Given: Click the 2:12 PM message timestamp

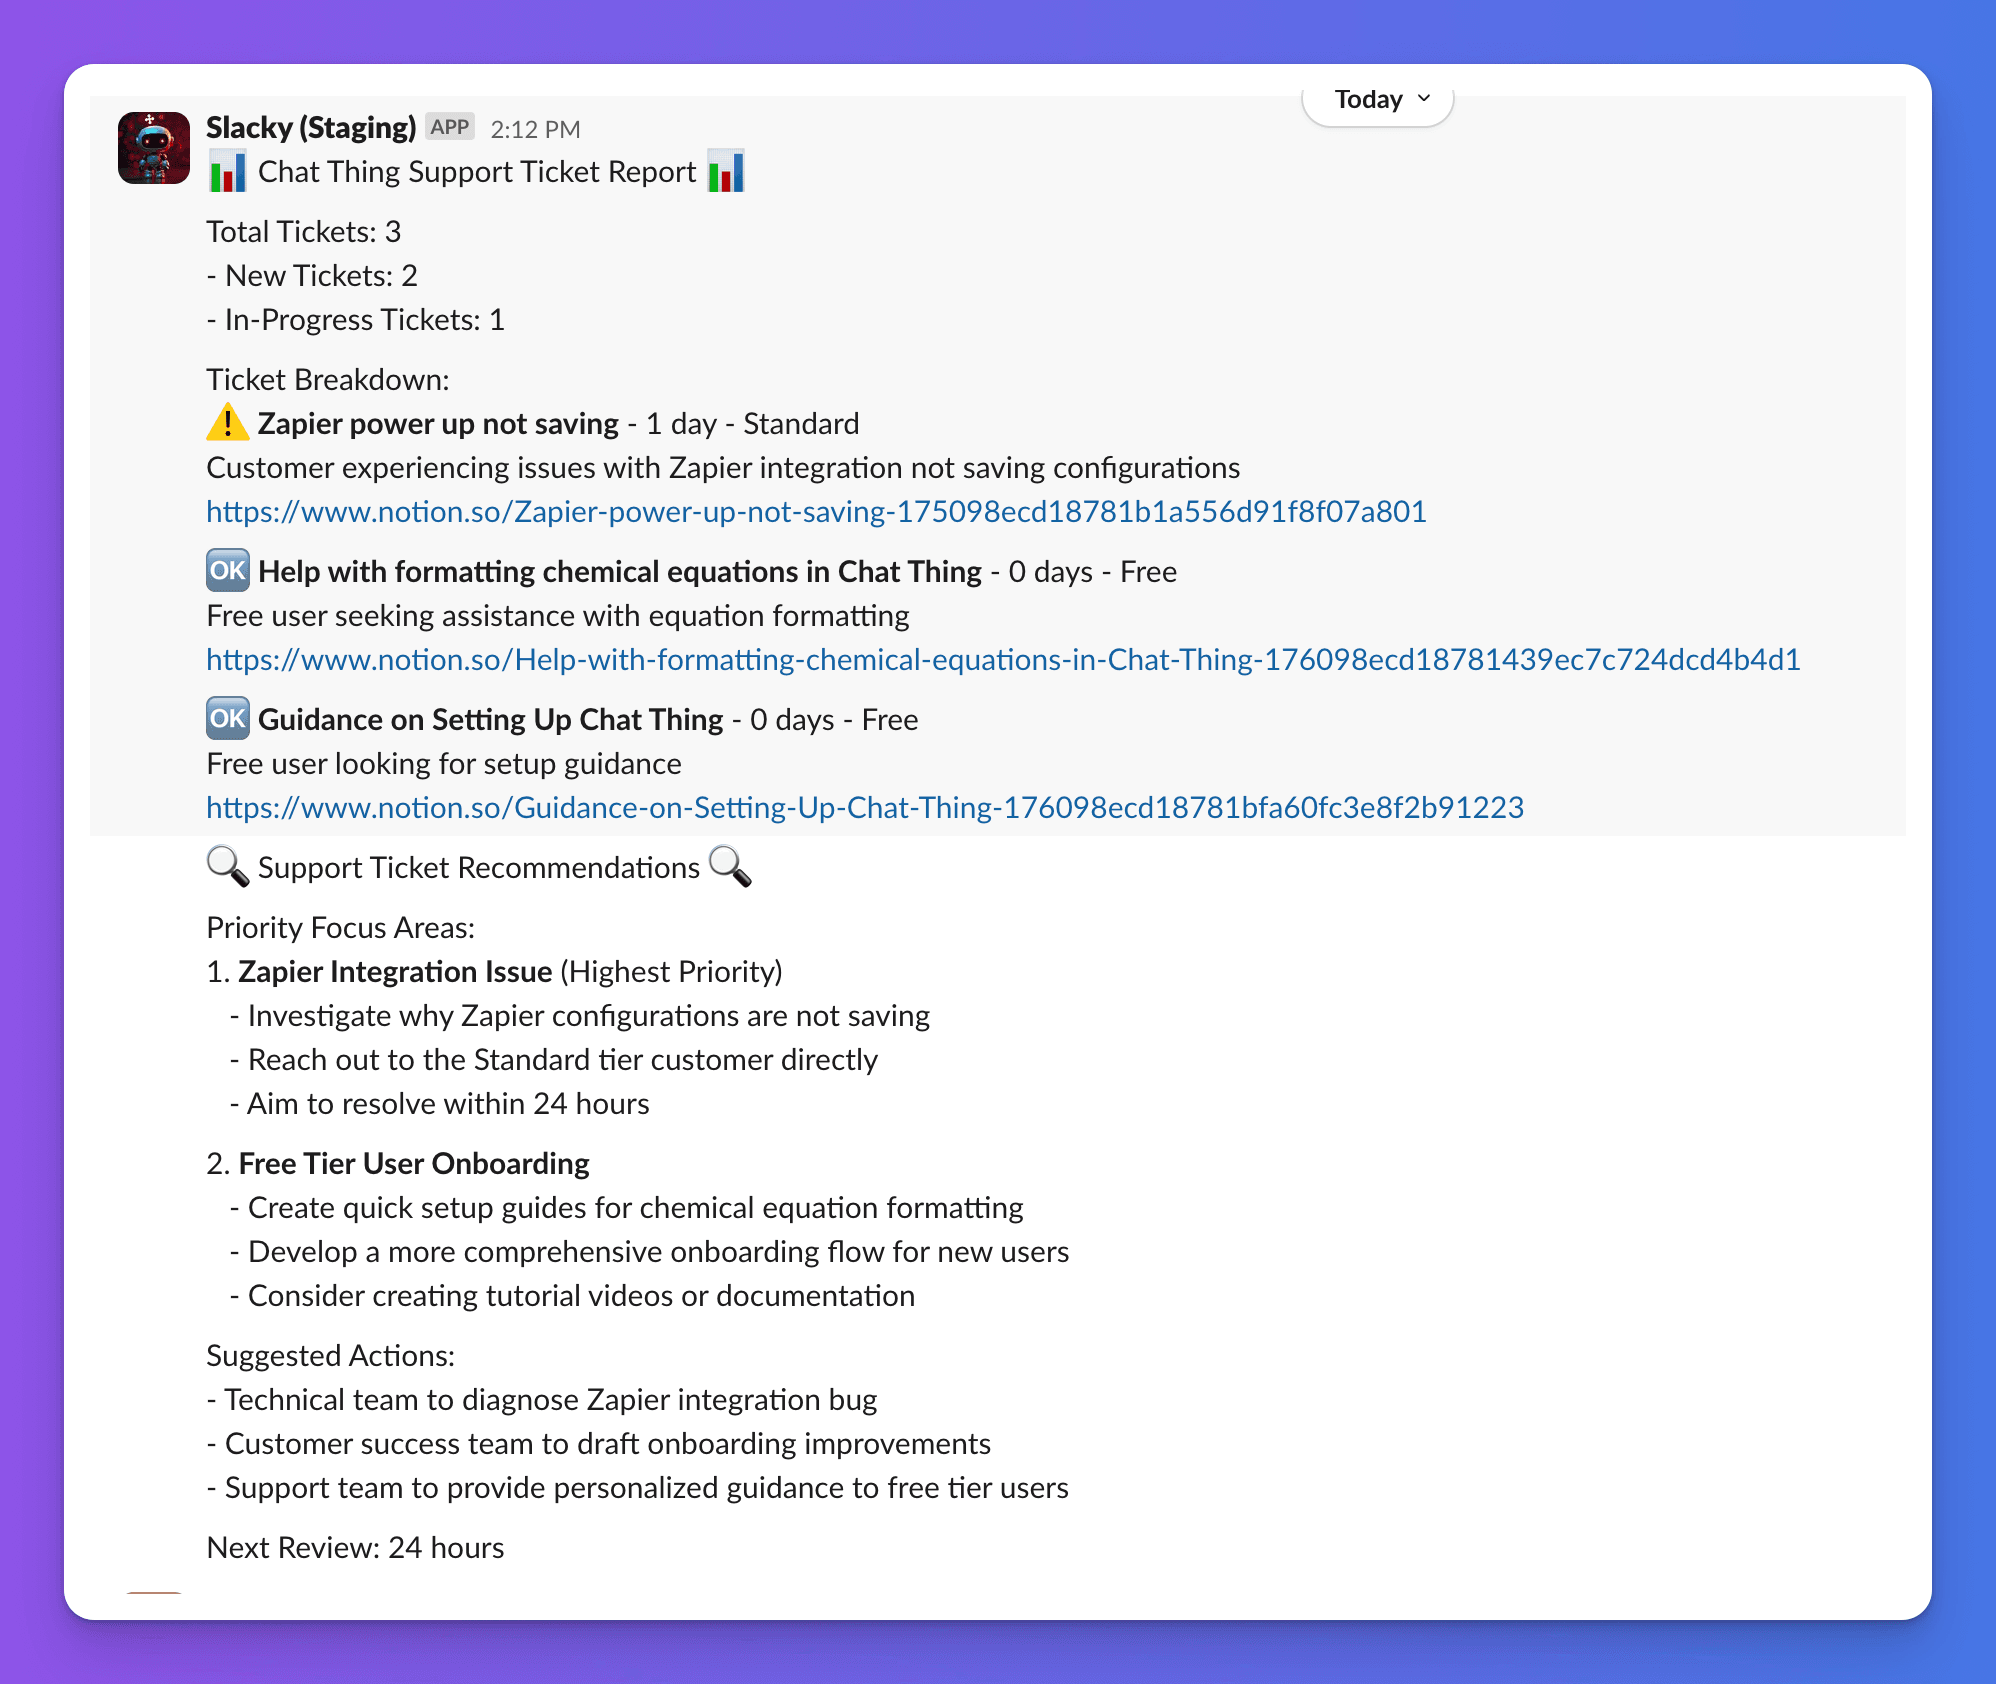Looking at the screenshot, I should pyautogui.click(x=535, y=129).
